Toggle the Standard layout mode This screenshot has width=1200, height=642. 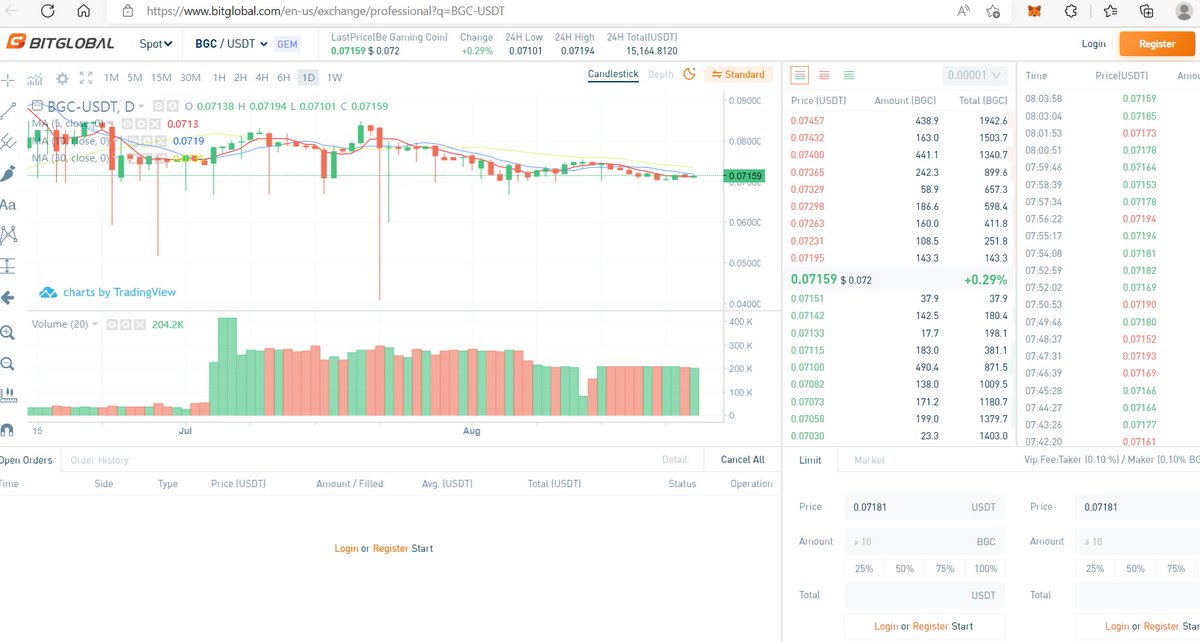pyautogui.click(x=739, y=74)
